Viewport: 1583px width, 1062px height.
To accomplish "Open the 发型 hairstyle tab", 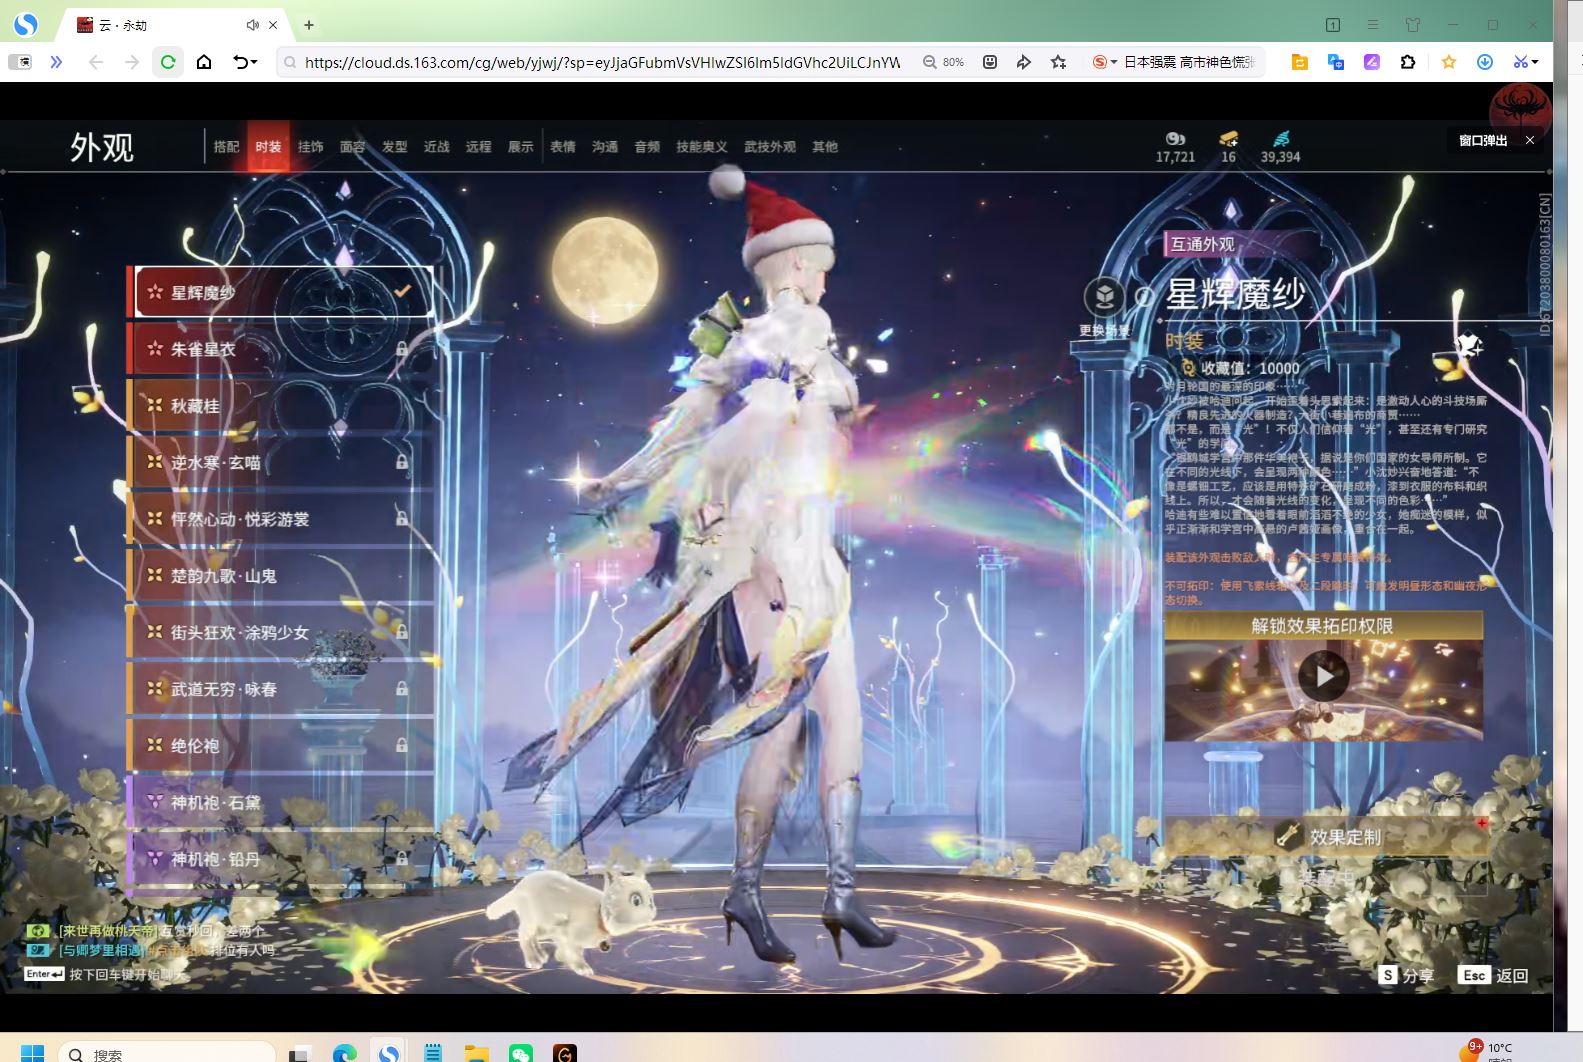I will tap(395, 147).
